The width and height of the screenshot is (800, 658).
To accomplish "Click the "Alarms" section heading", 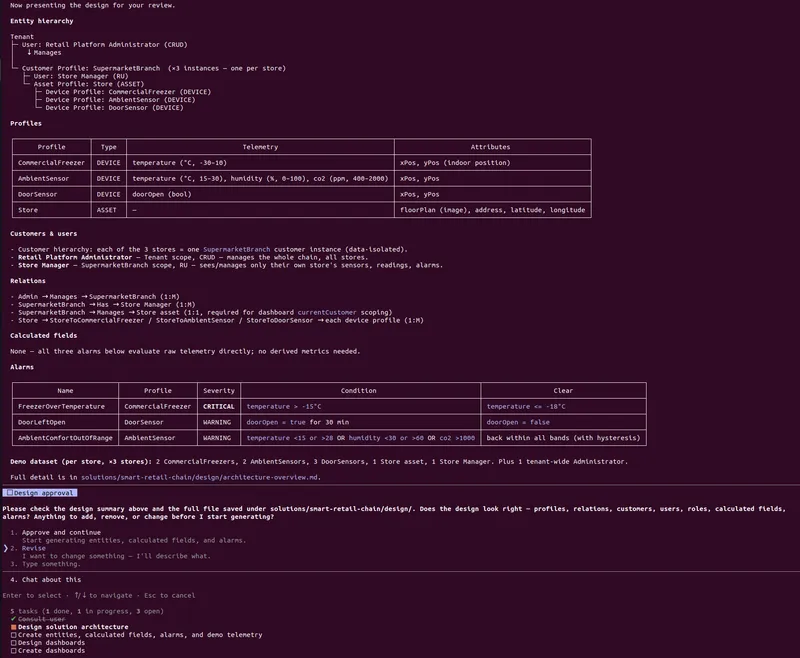I will (22, 367).
